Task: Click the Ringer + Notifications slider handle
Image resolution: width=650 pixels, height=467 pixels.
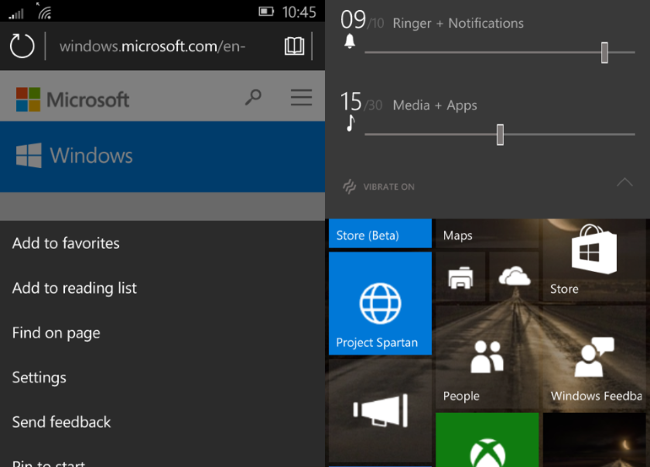Action: 604,53
